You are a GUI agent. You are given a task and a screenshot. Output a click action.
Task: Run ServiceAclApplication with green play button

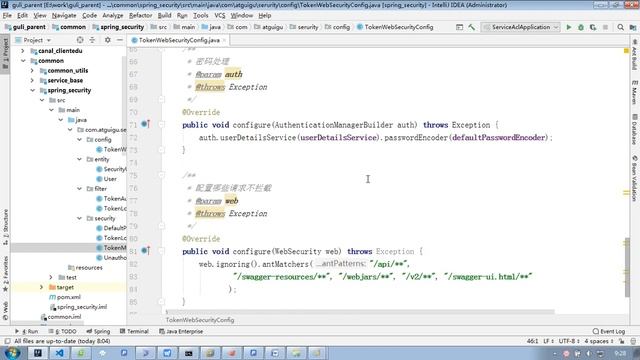[569, 27]
